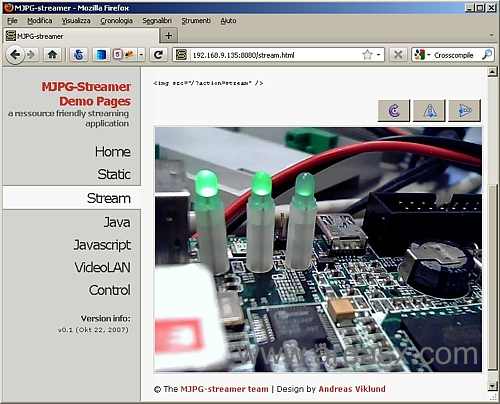The width and height of the screenshot is (500, 404).
Task: Go to the Home page link
Action: tap(113, 152)
